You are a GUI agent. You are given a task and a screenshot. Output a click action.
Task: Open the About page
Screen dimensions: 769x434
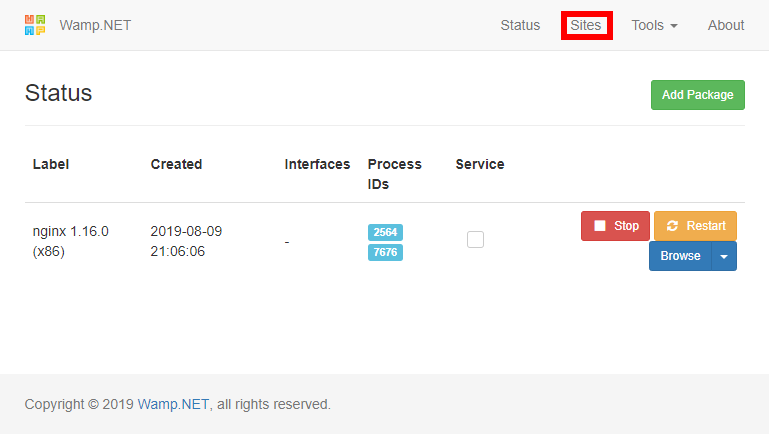pyautogui.click(x=725, y=25)
